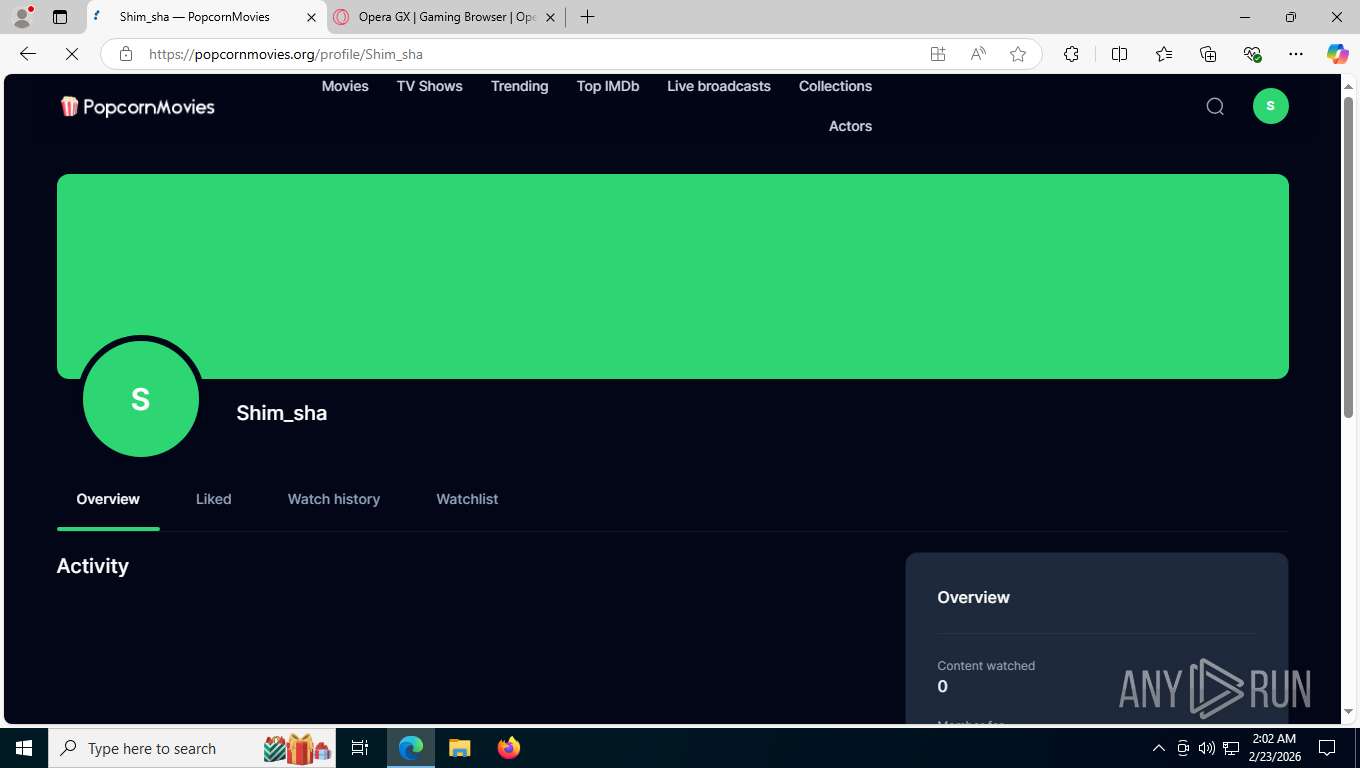This screenshot has width=1360, height=768.
Task: Open browser Collections panel
Action: click(x=1208, y=54)
